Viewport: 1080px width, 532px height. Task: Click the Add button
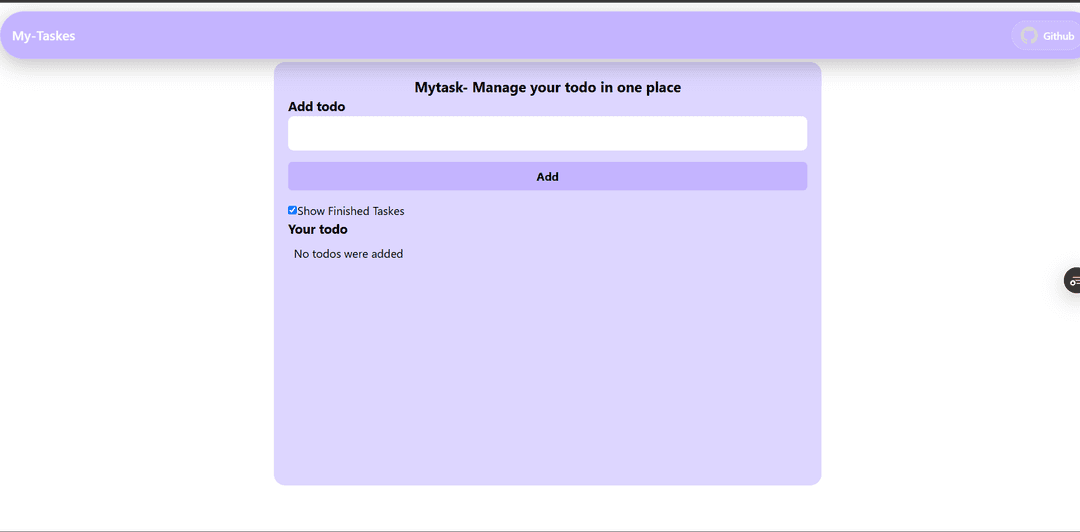pos(548,176)
